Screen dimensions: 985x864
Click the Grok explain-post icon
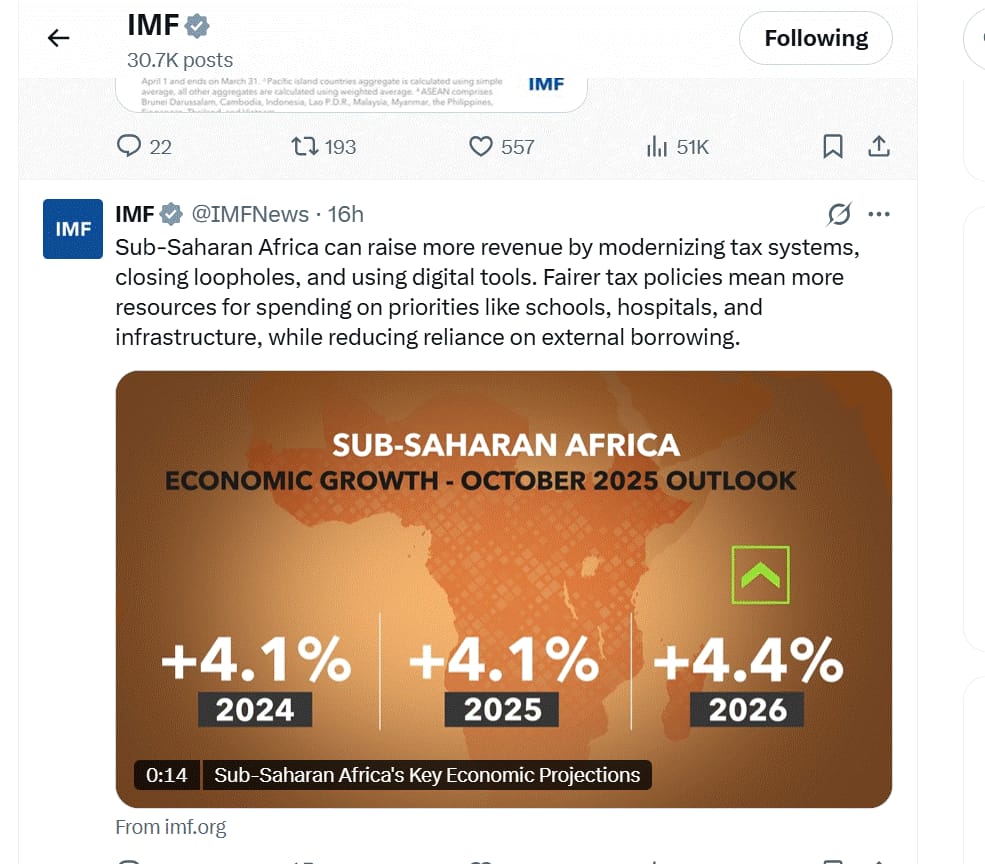pyautogui.click(x=839, y=214)
